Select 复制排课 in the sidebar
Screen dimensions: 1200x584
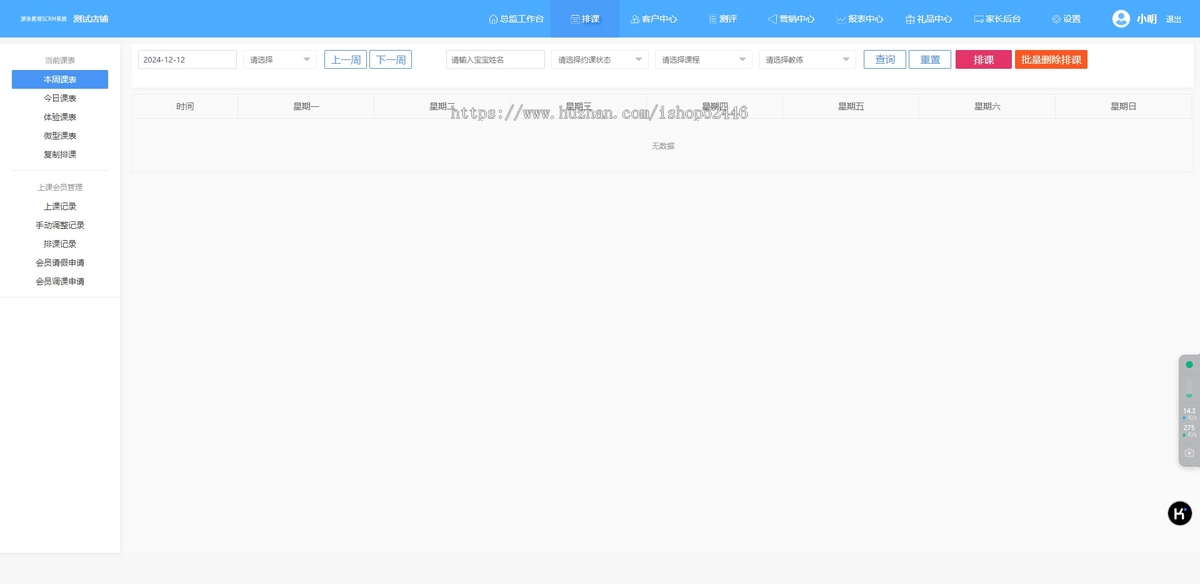point(60,155)
